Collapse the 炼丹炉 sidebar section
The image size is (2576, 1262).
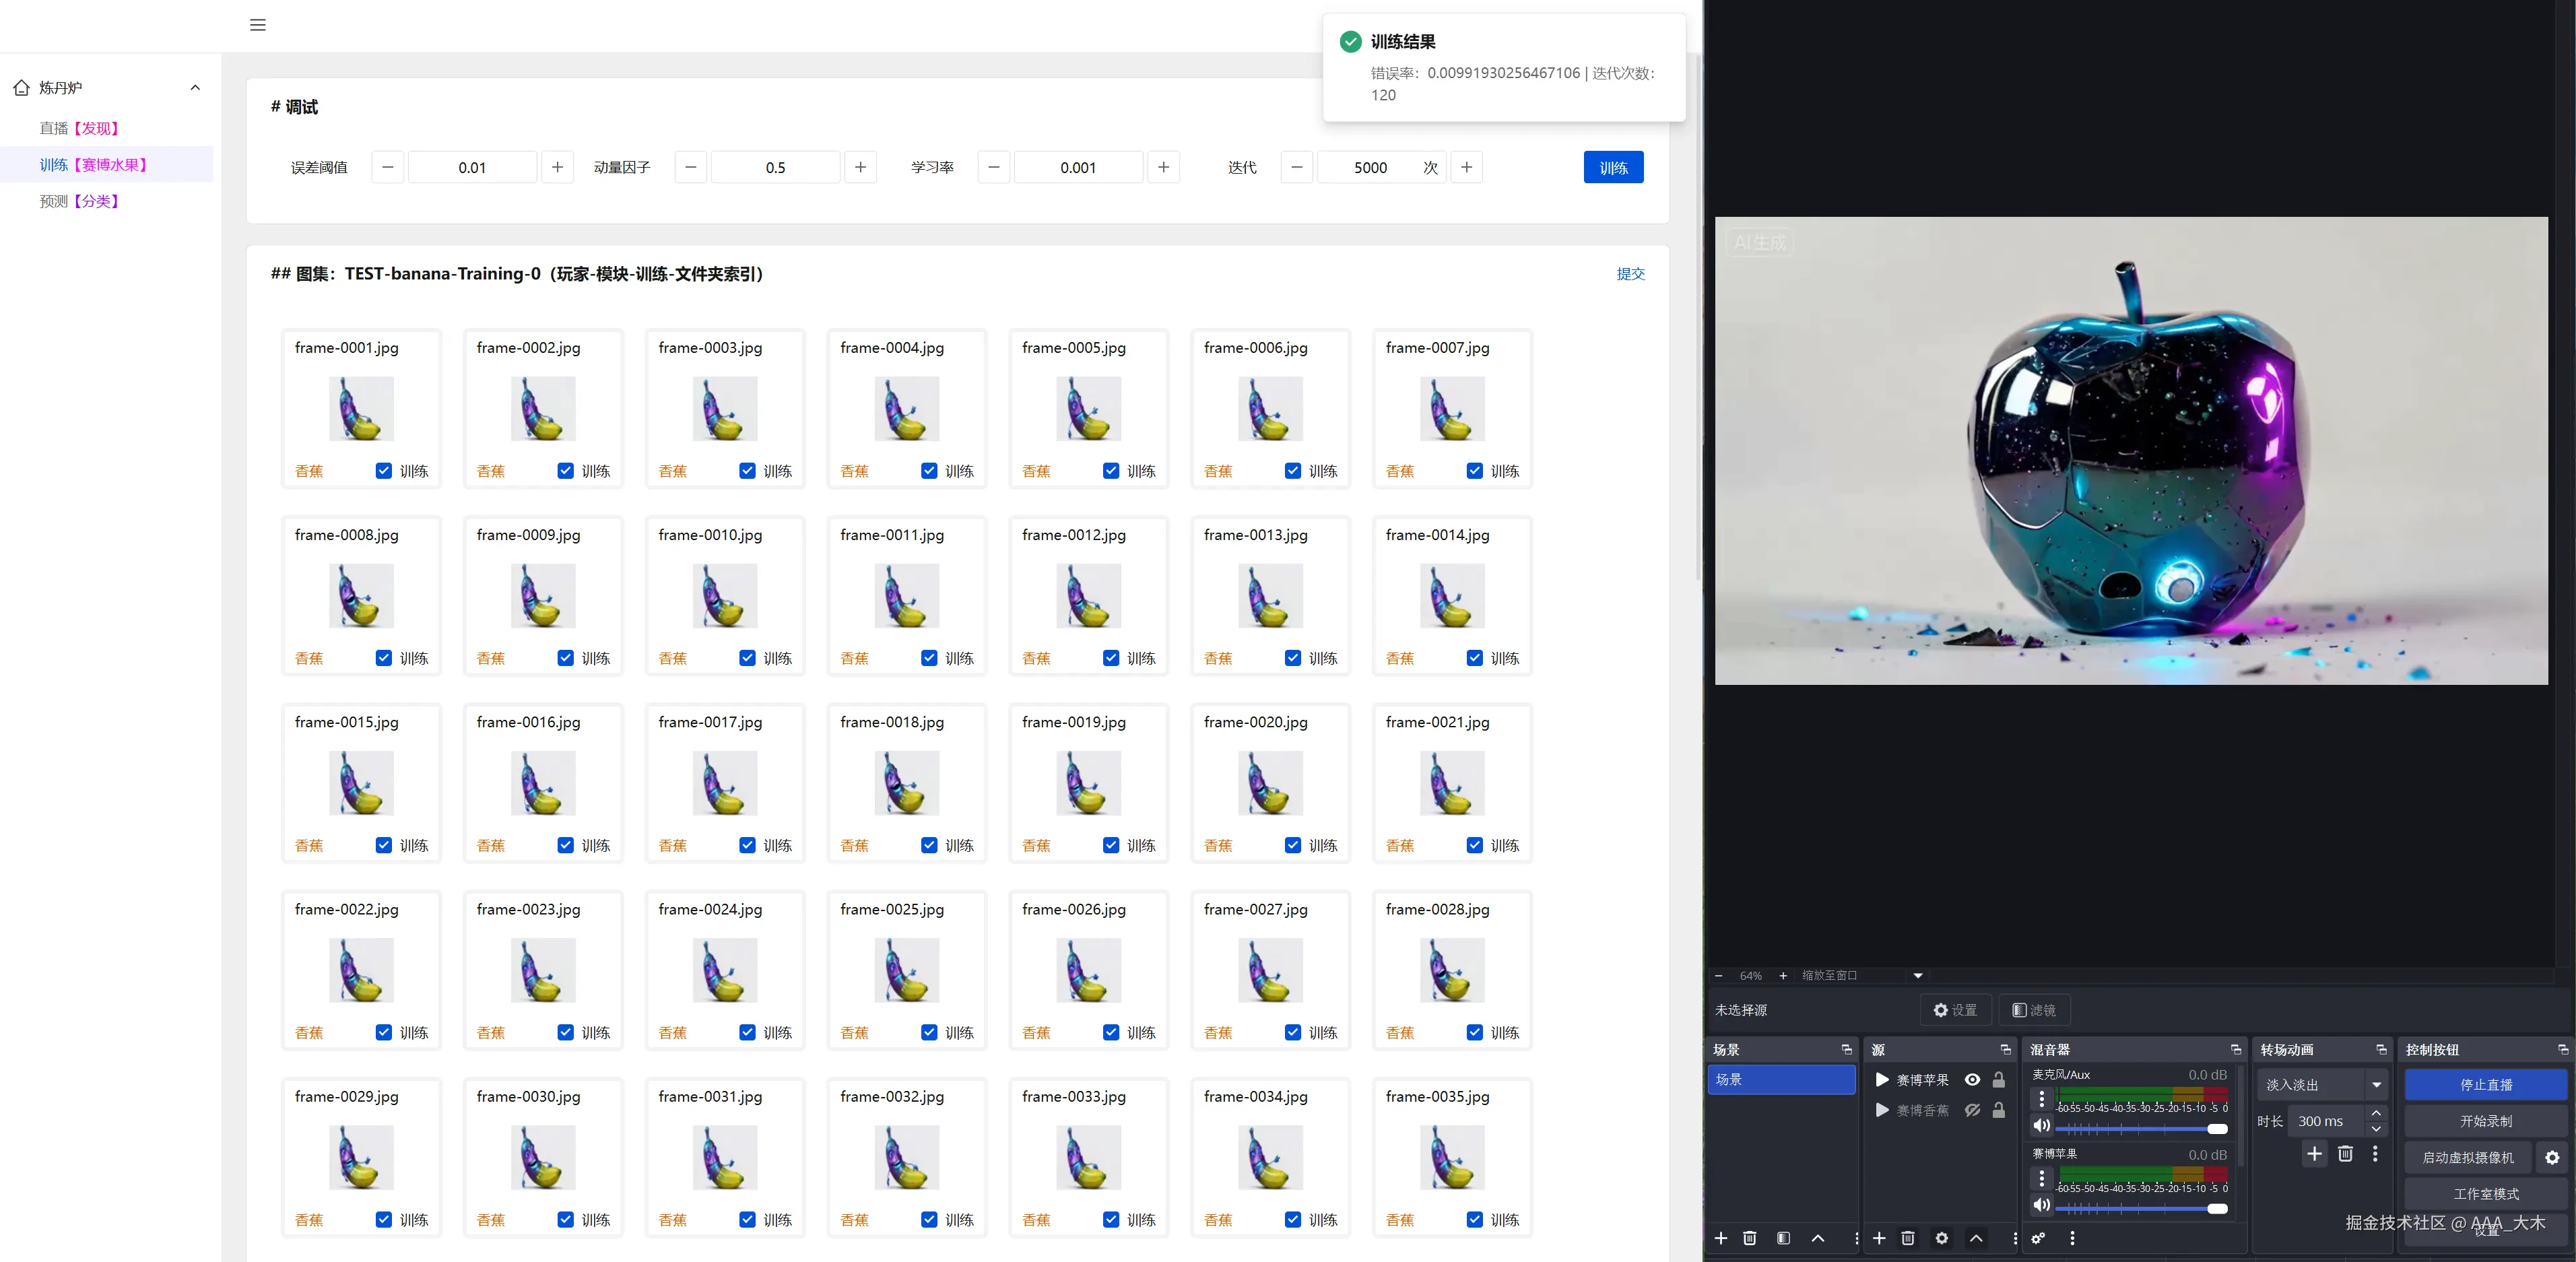[x=195, y=87]
